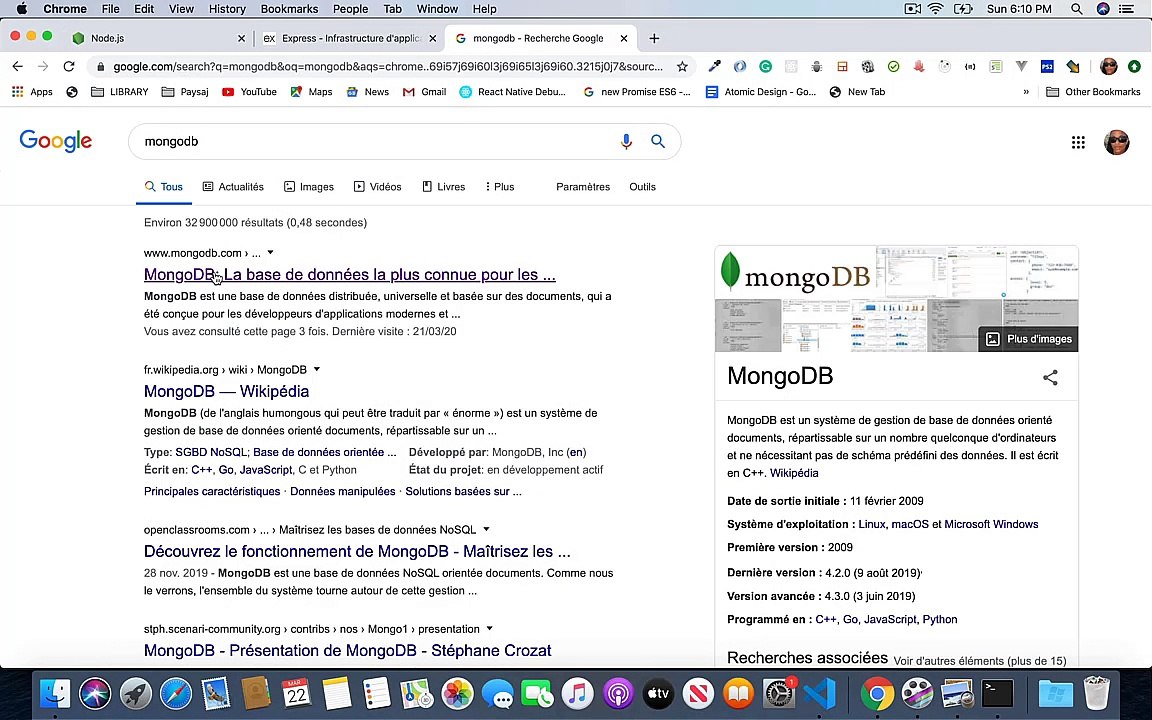Go back to previous page
The width and height of the screenshot is (1152, 720).
click(x=18, y=67)
